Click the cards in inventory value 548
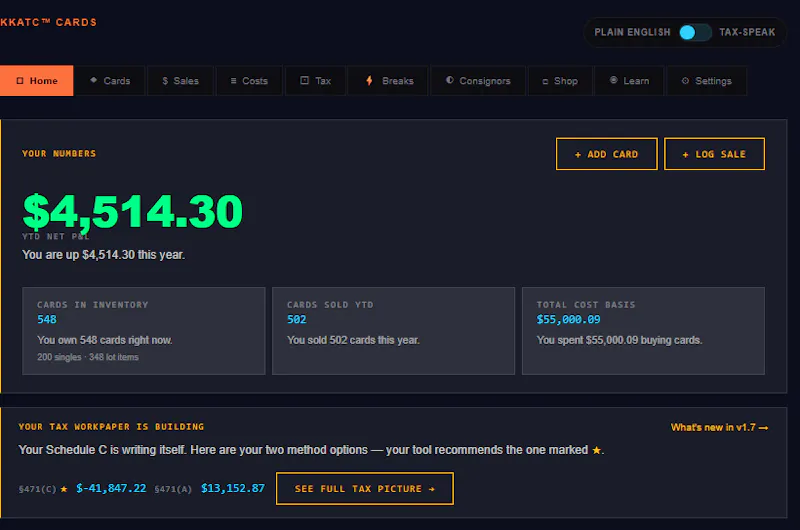The height and width of the screenshot is (530, 800). (x=47, y=319)
